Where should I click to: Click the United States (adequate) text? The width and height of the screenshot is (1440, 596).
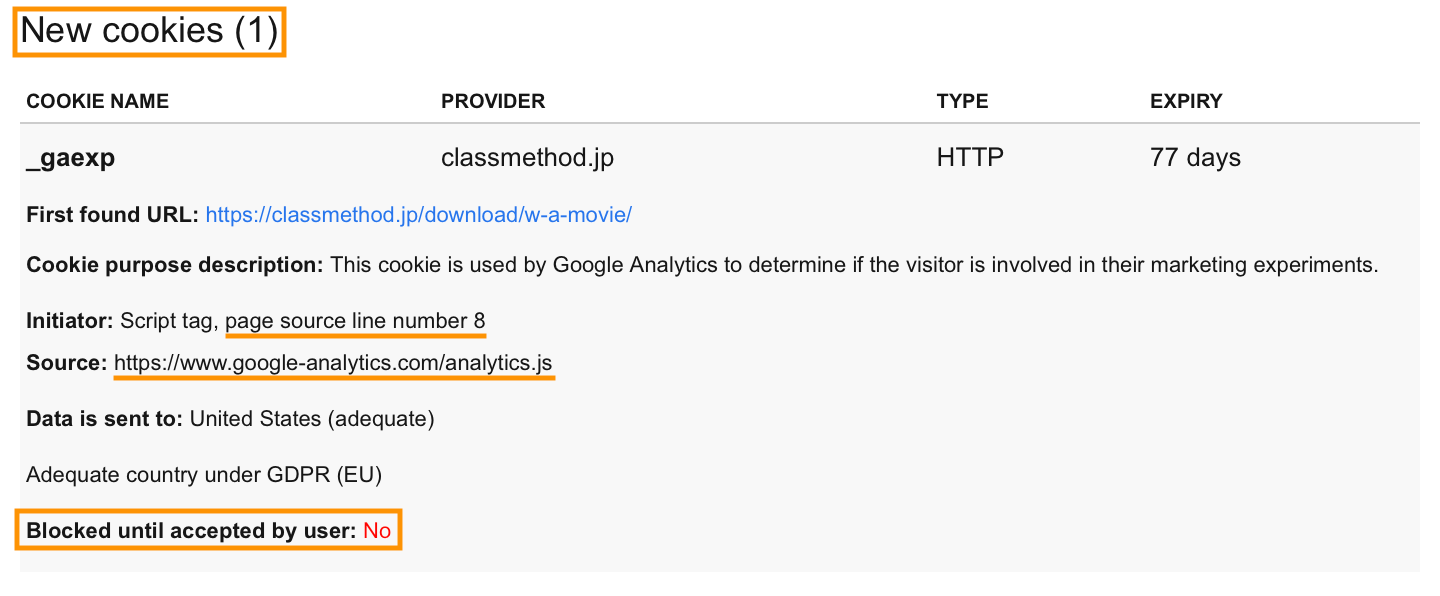pos(312,419)
